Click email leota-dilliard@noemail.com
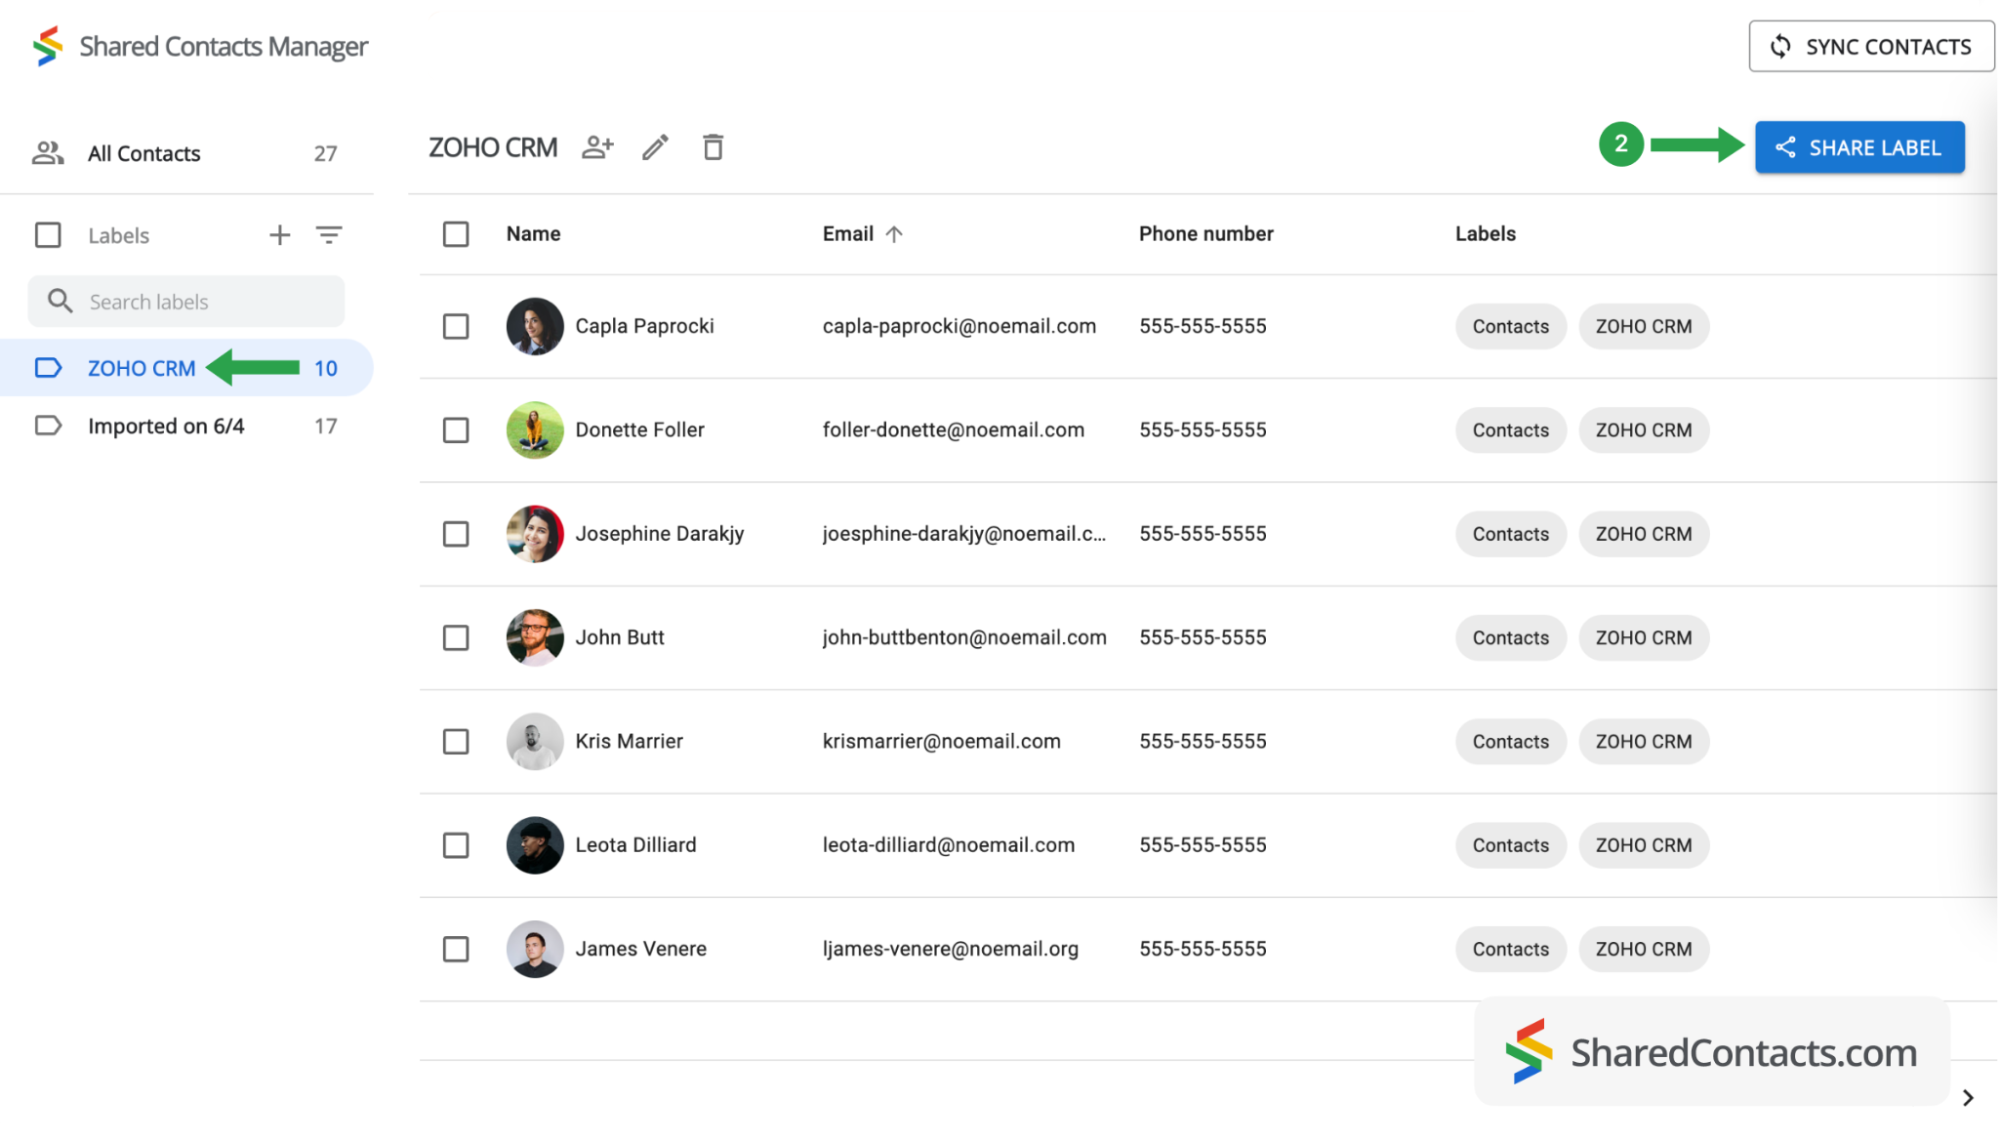This screenshot has width=1999, height=1125. [948, 845]
